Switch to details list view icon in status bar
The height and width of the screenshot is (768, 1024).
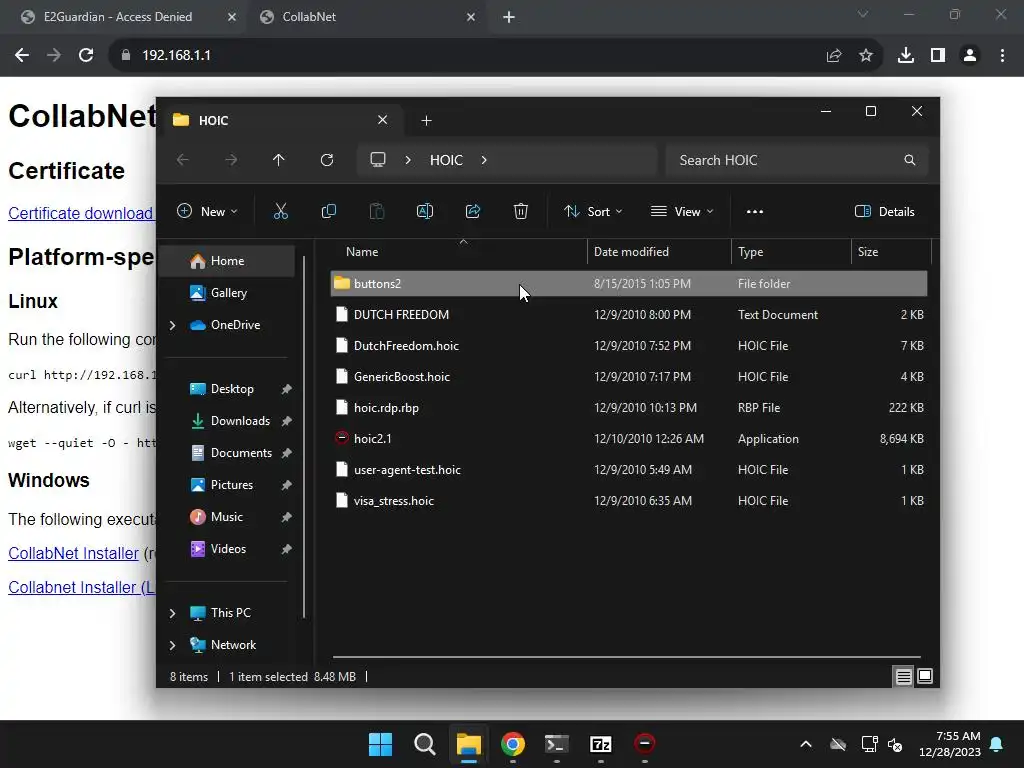point(903,677)
